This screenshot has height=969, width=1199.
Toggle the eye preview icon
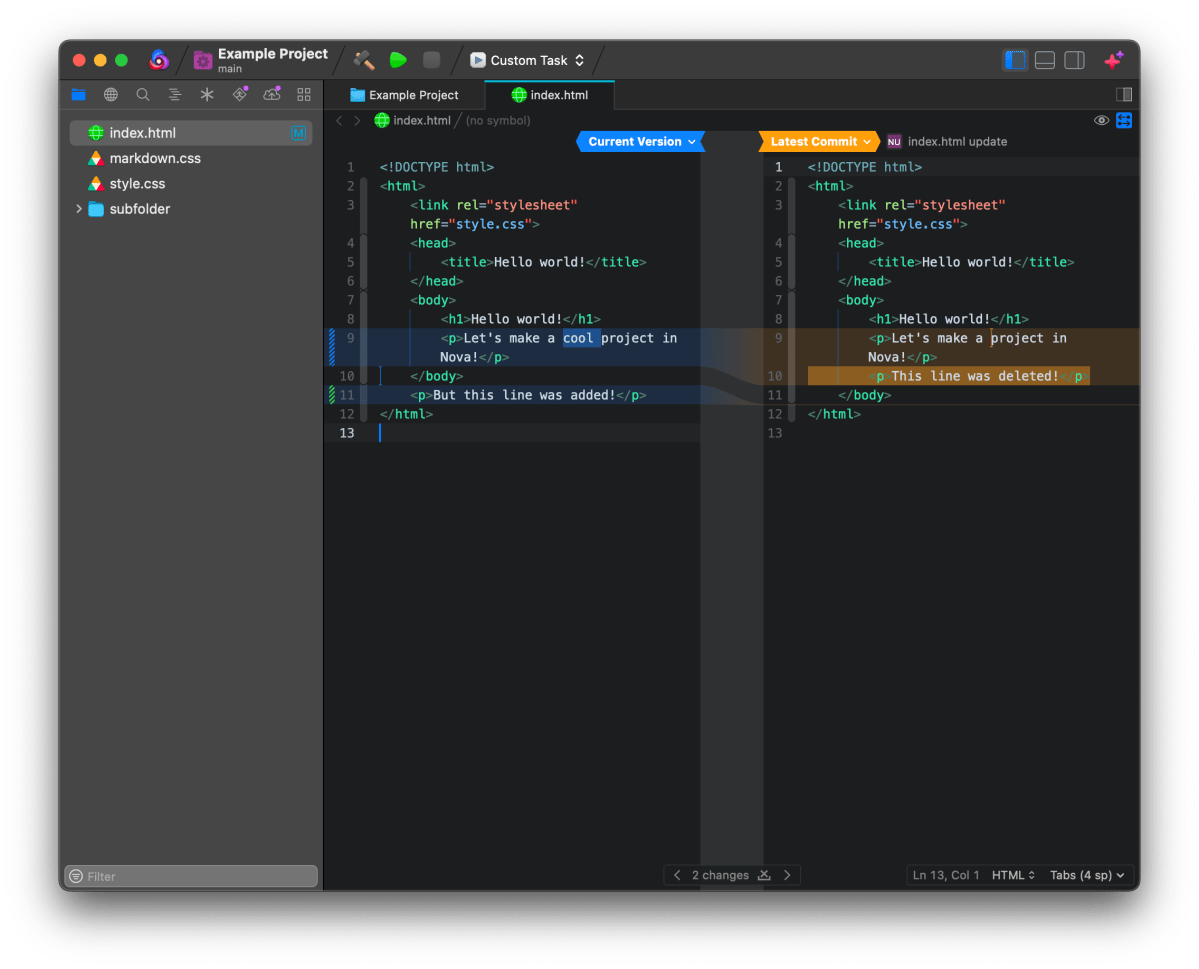(x=1101, y=120)
